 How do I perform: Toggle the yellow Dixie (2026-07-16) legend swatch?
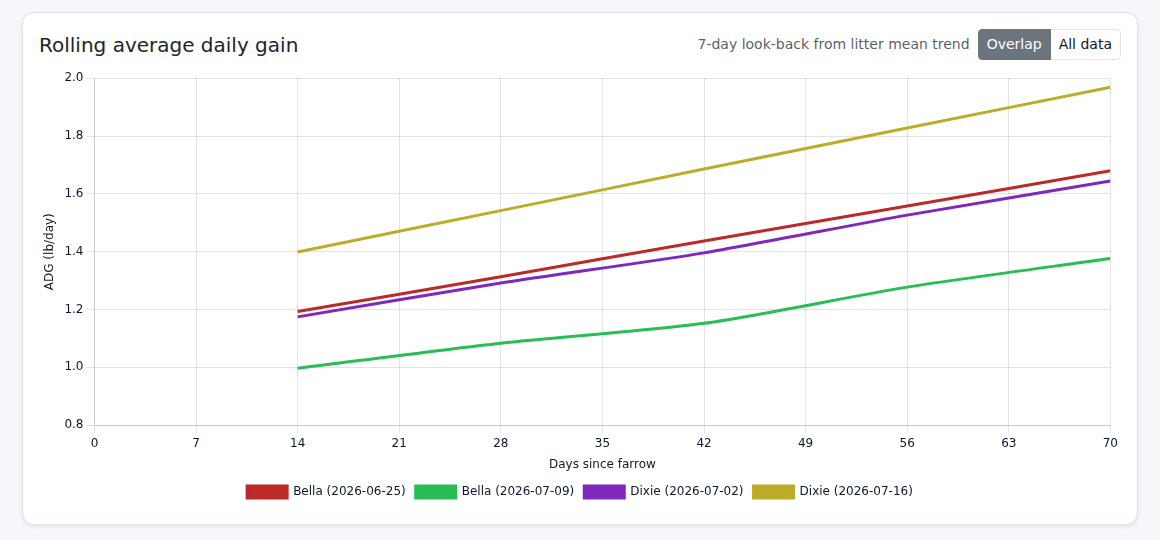[x=773, y=491]
